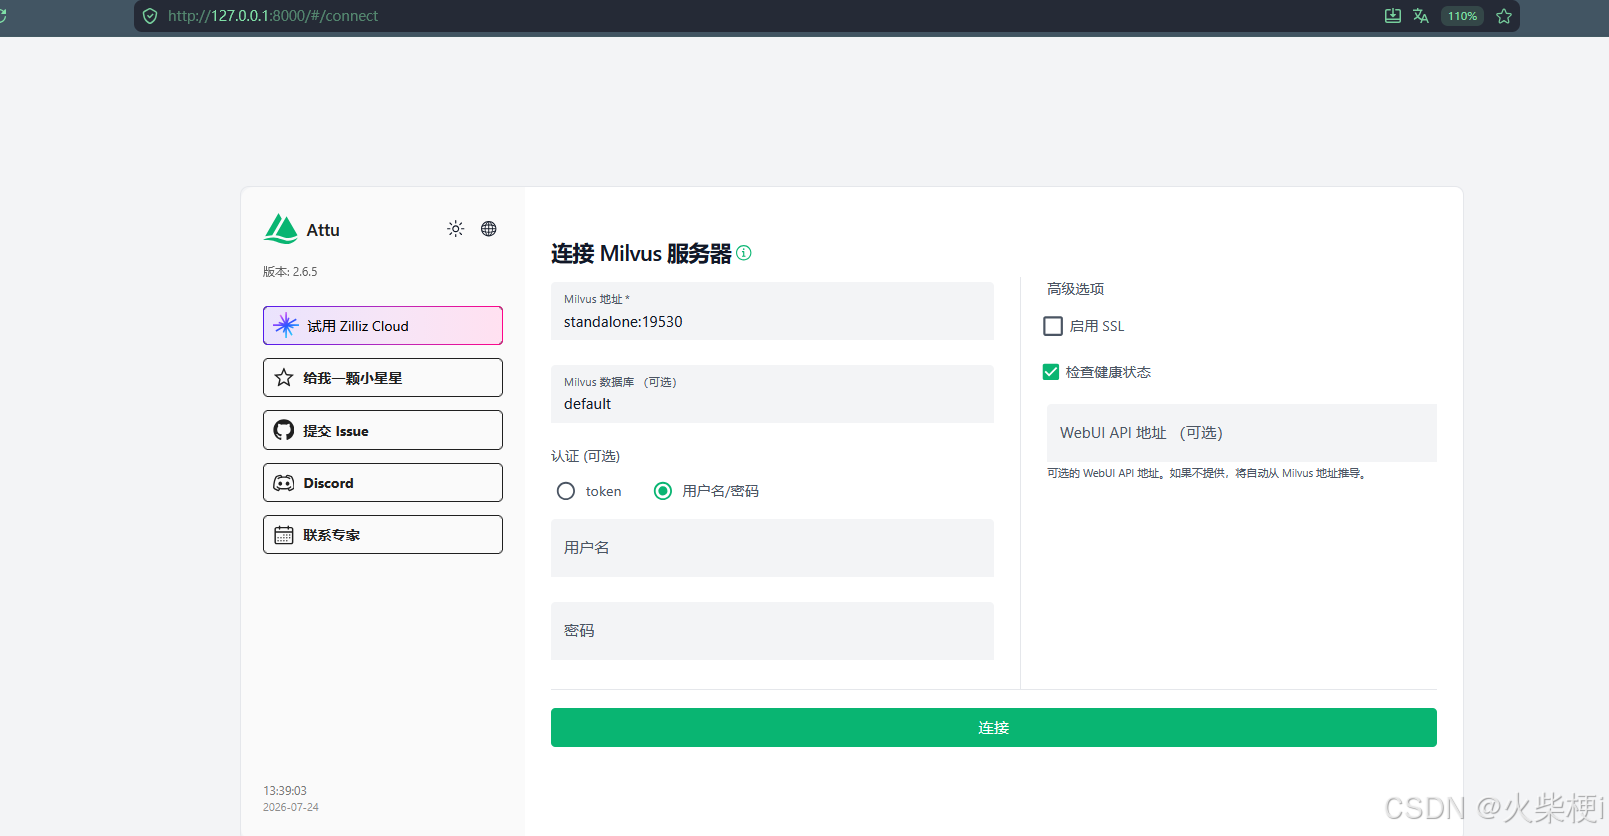Screen dimensions: 1609x836
Task: Click the browser URL 127.0.0.1:8000/#/connect
Action: pos(273,16)
